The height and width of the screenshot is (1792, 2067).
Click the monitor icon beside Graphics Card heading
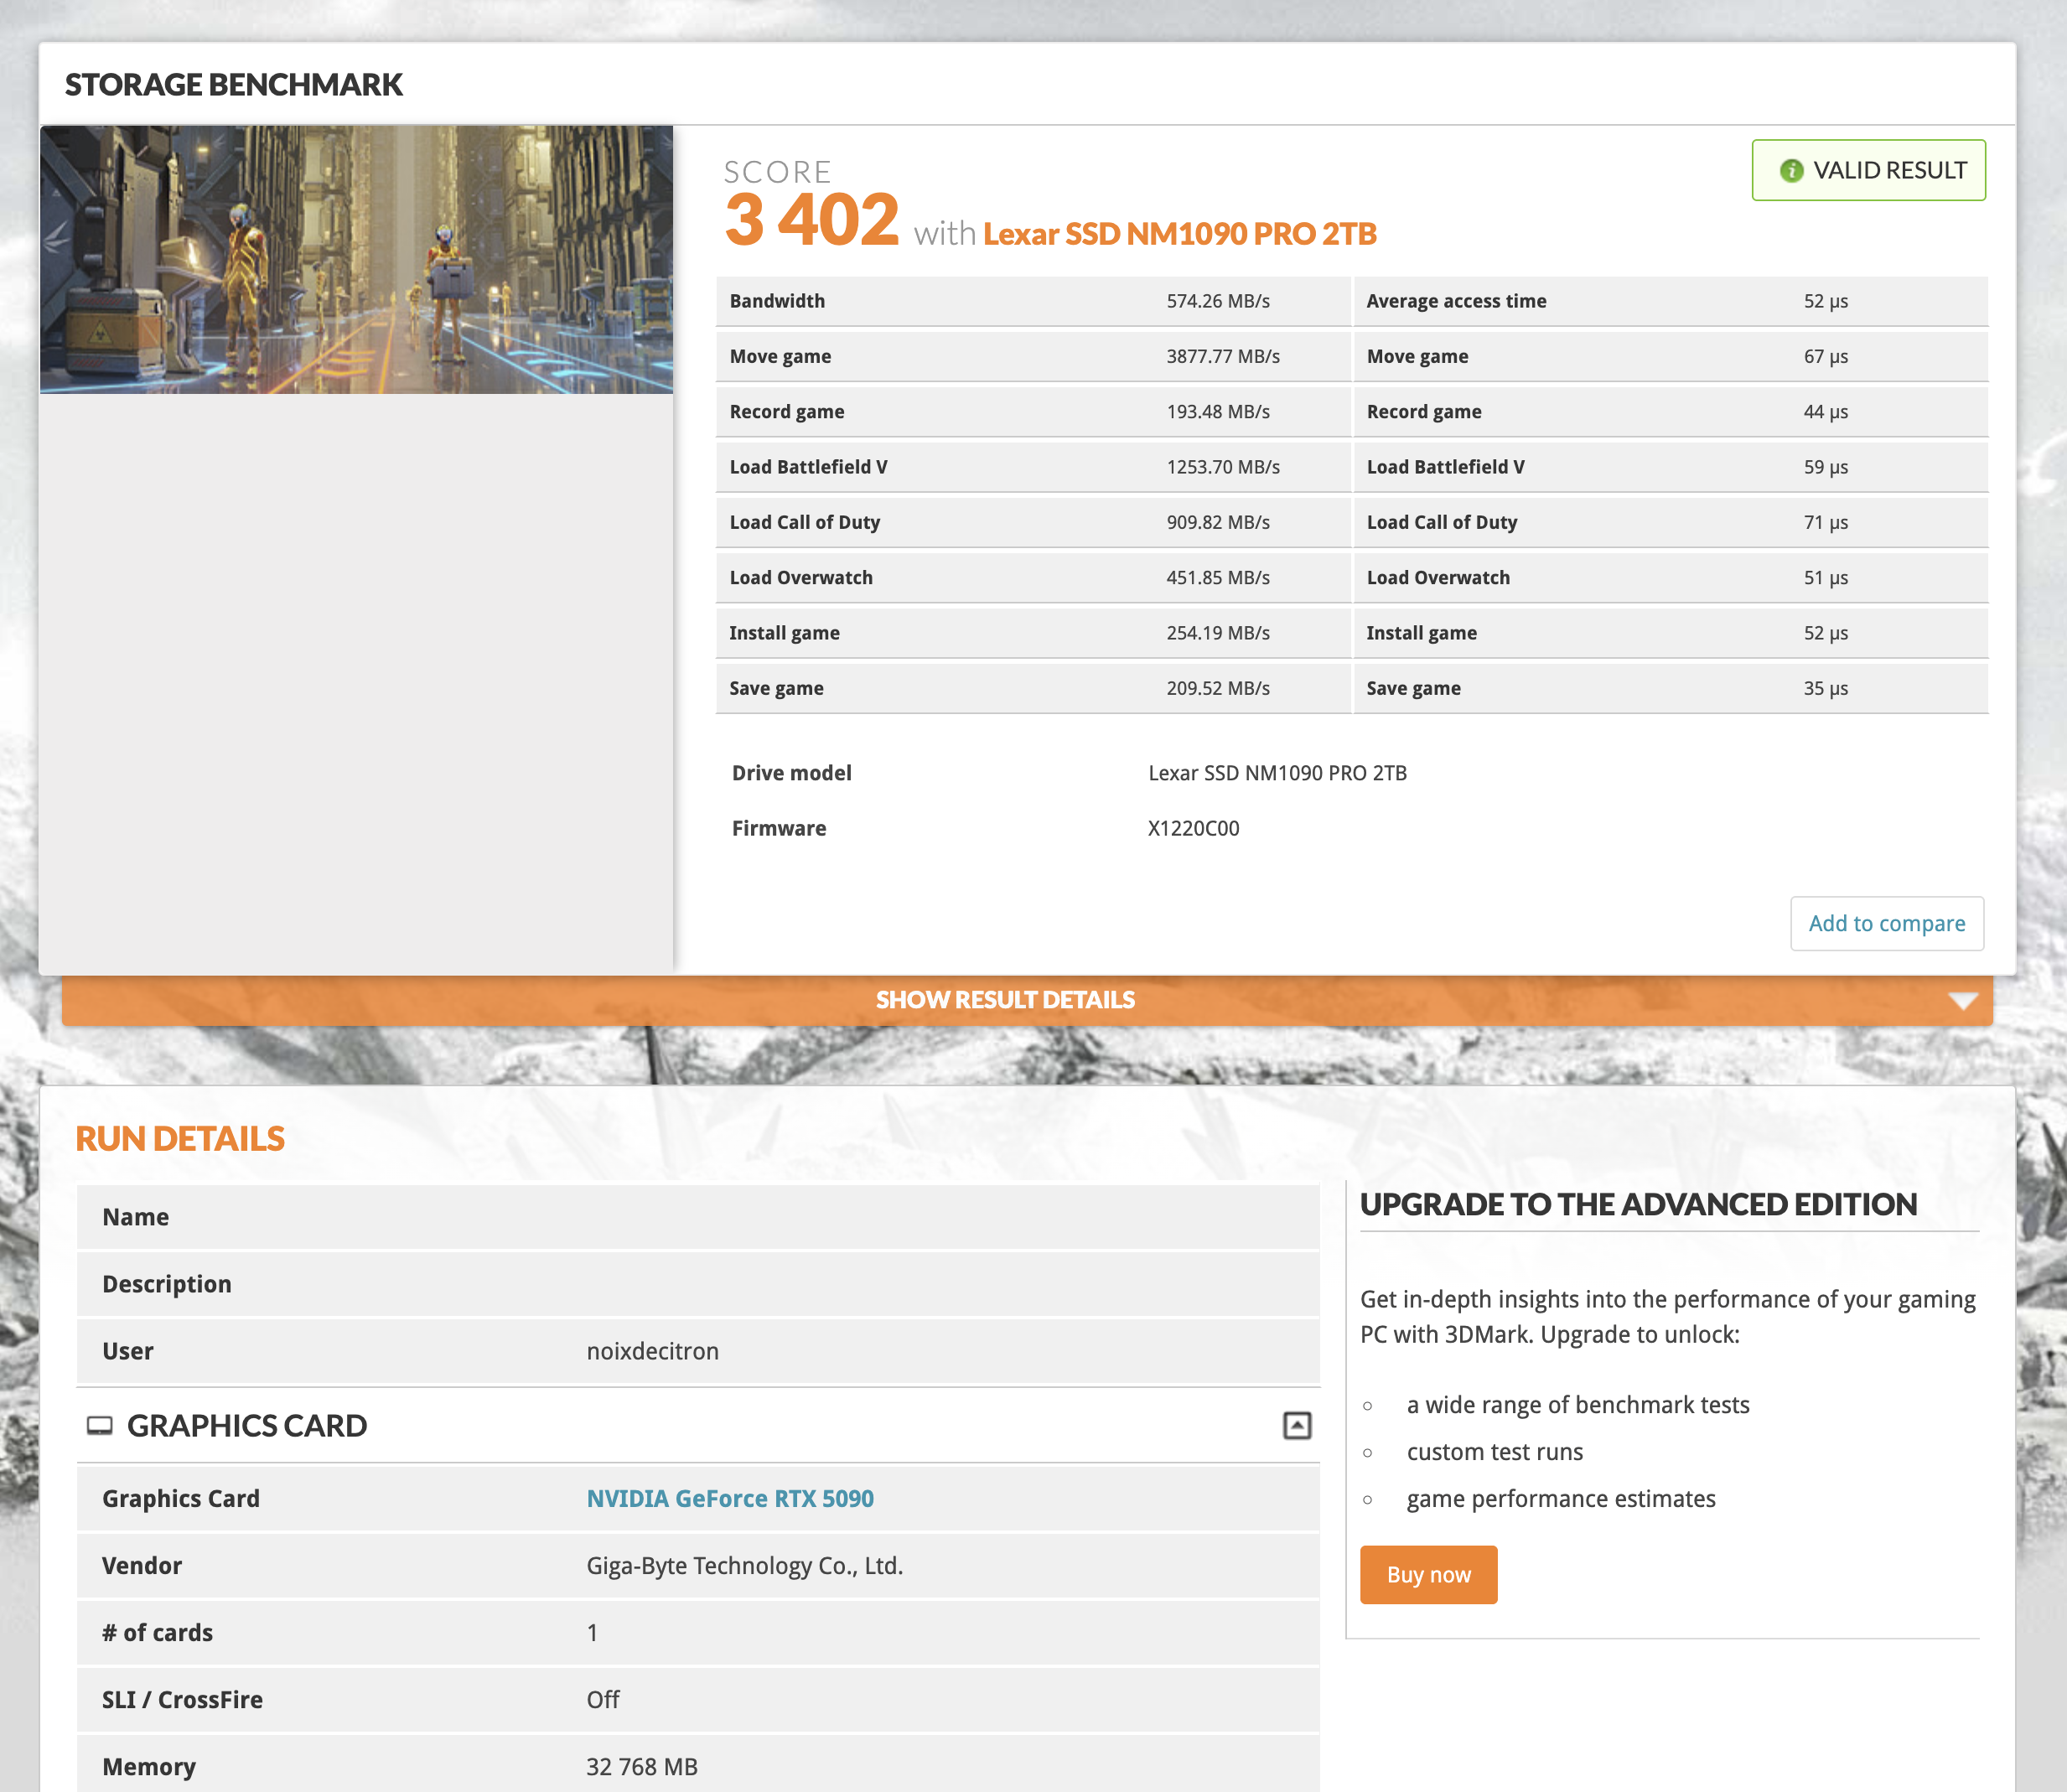click(x=99, y=1425)
